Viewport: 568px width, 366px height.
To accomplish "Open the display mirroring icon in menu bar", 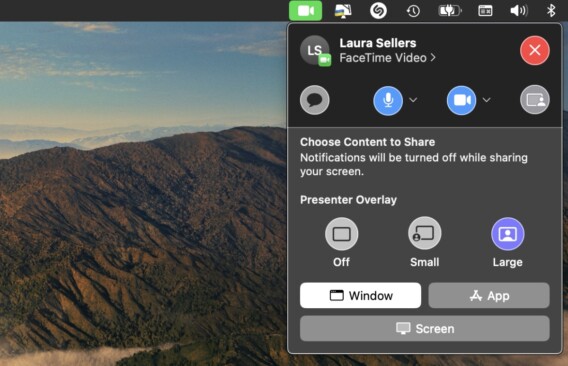I will coord(343,11).
